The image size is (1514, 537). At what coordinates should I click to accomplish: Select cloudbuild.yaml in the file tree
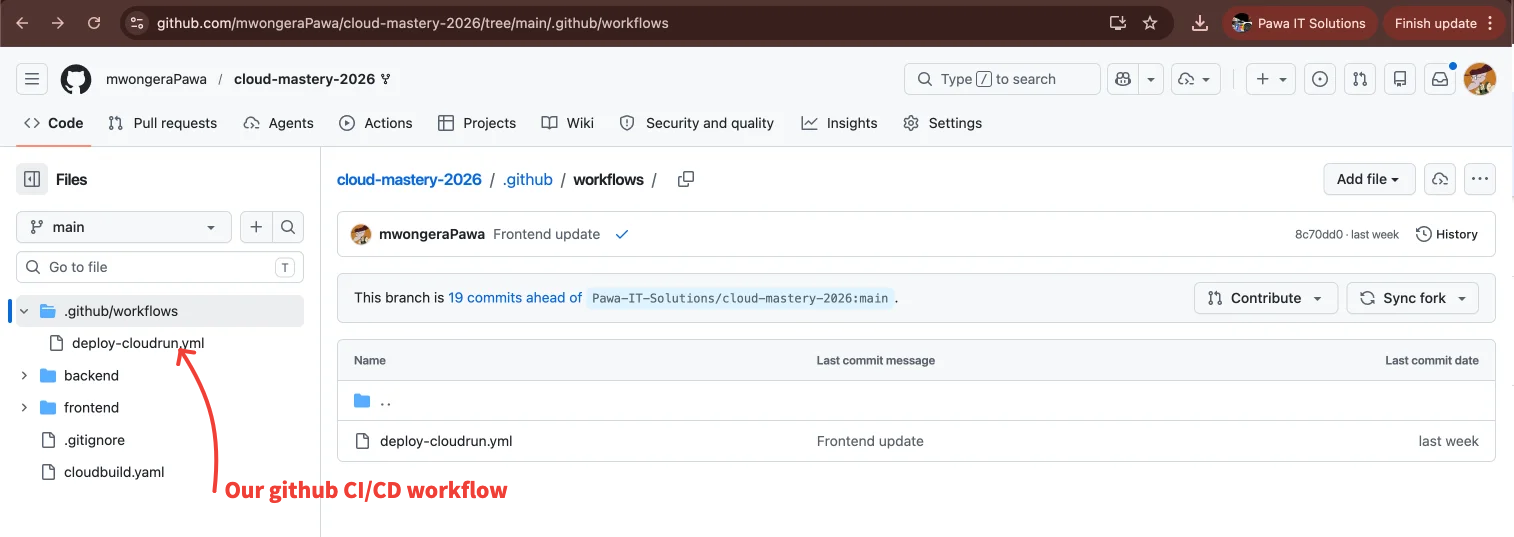114,472
